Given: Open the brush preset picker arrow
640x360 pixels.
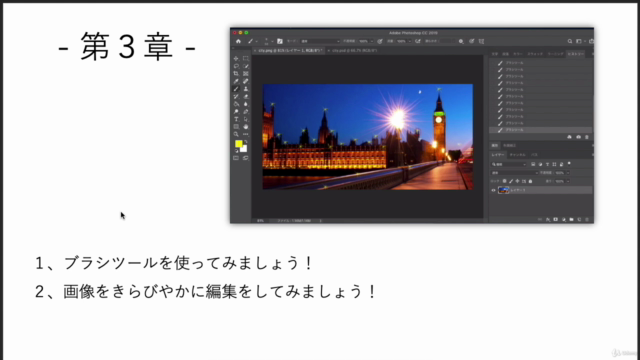Looking at the screenshot, I should pos(273,41).
